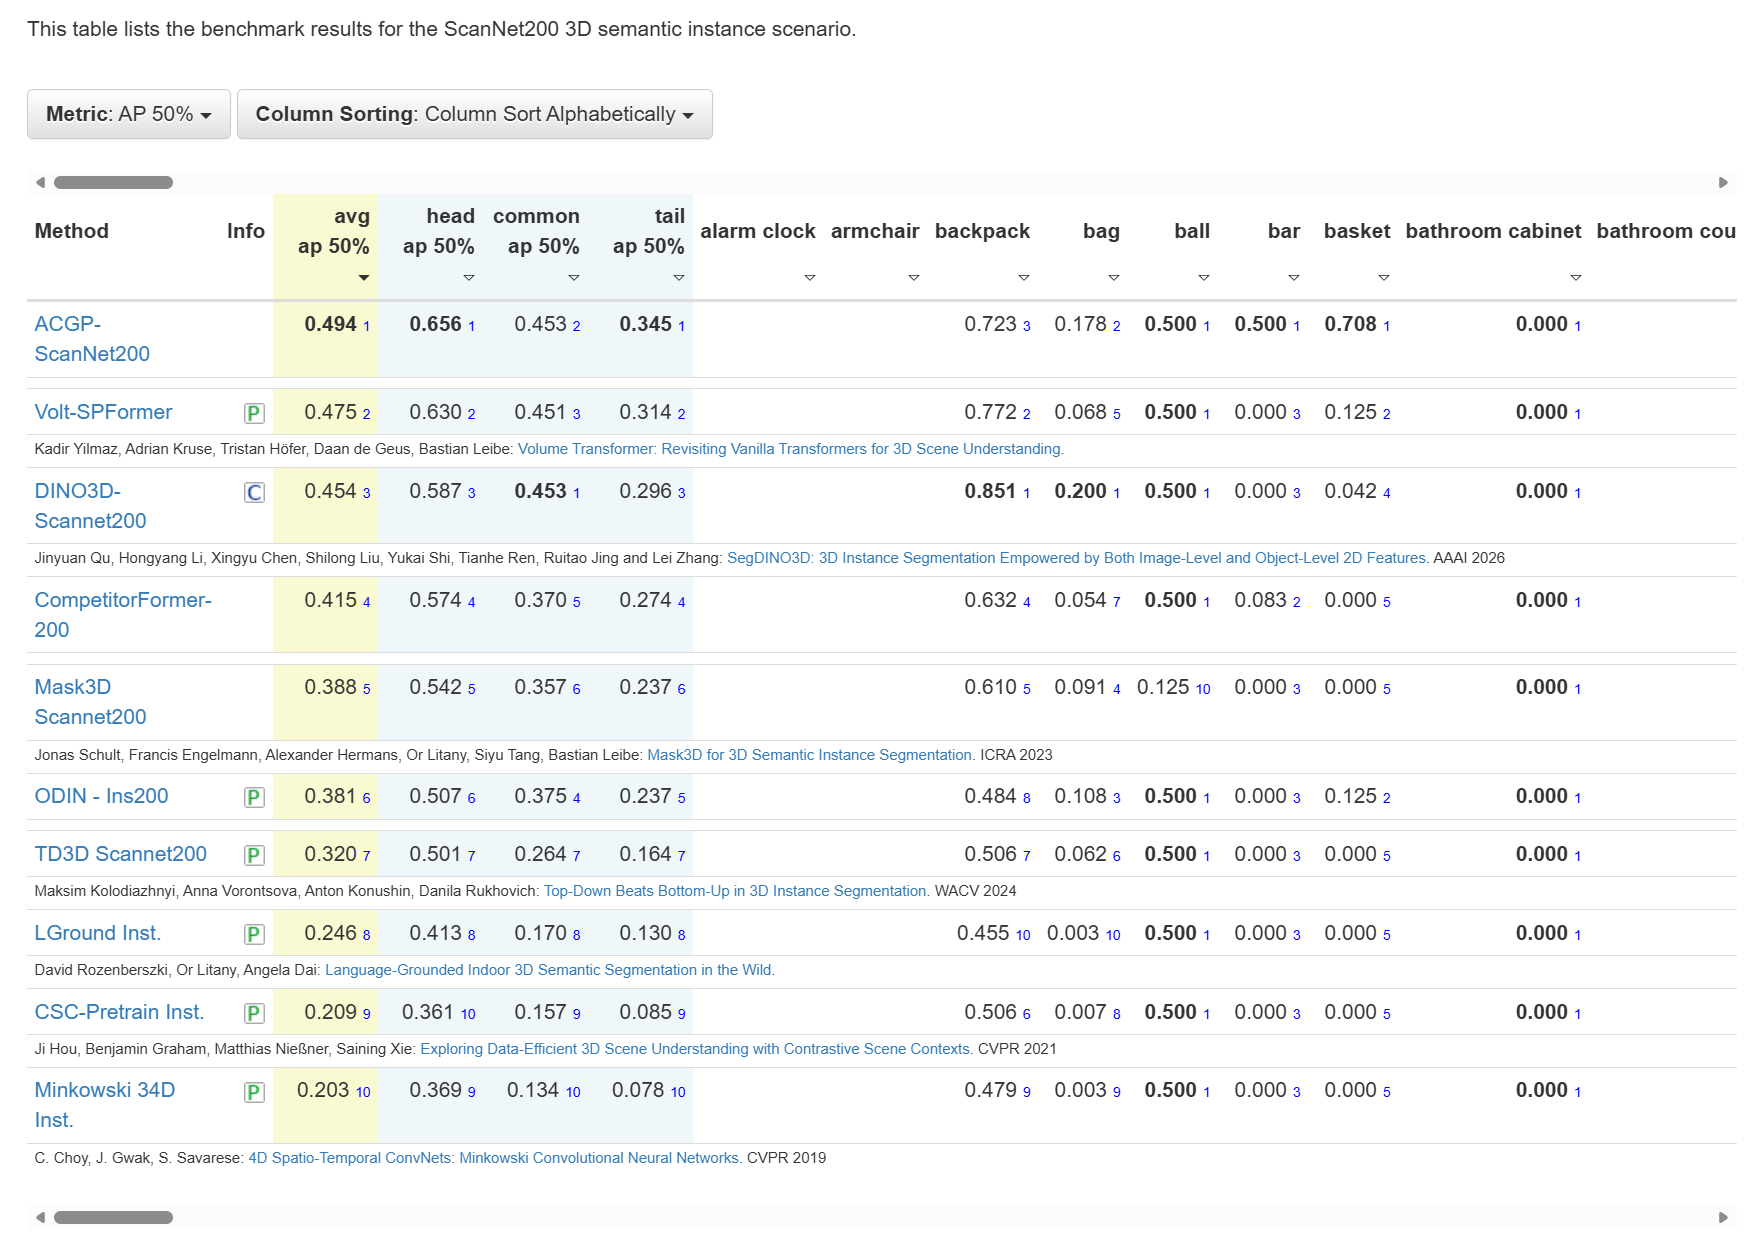
Task: Click the bottom horizontal scrollbar thumb
Action: [113, 1217]
